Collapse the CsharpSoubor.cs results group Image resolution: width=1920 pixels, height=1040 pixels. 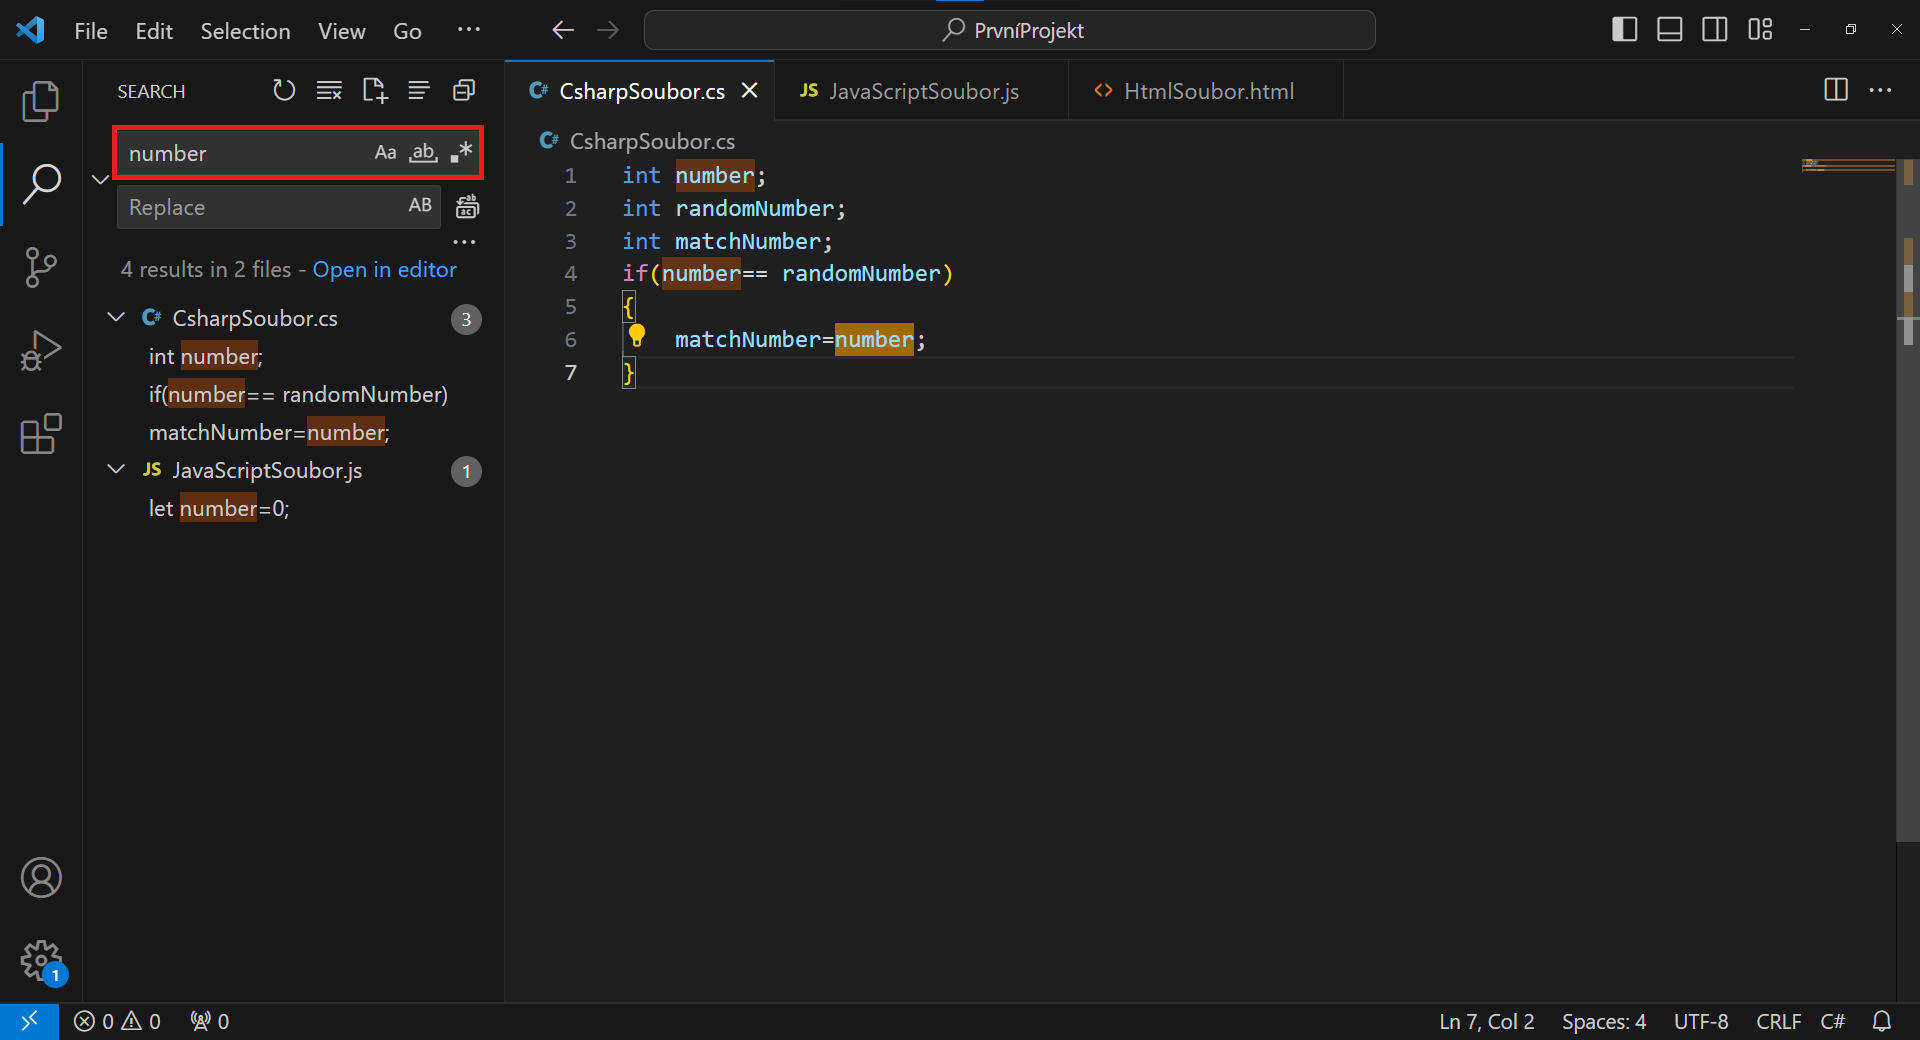[x=115, y=317]
